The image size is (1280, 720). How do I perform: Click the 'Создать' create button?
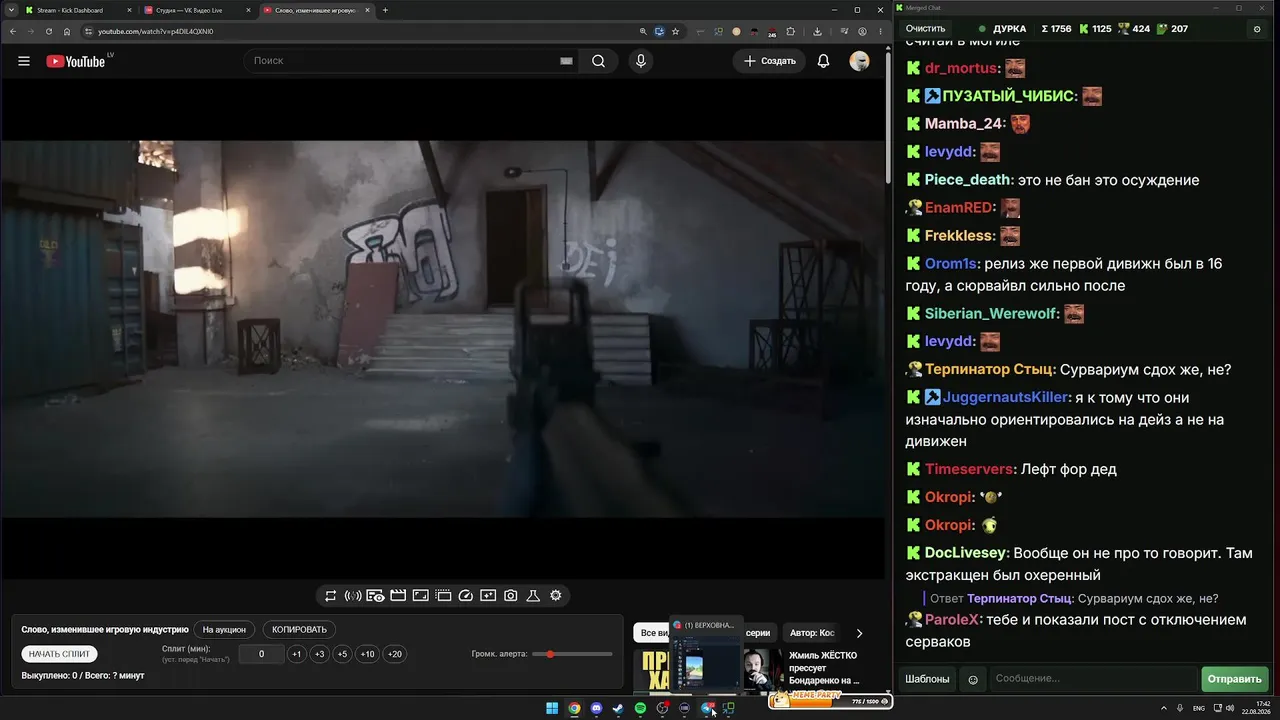(x=769, y=61)
